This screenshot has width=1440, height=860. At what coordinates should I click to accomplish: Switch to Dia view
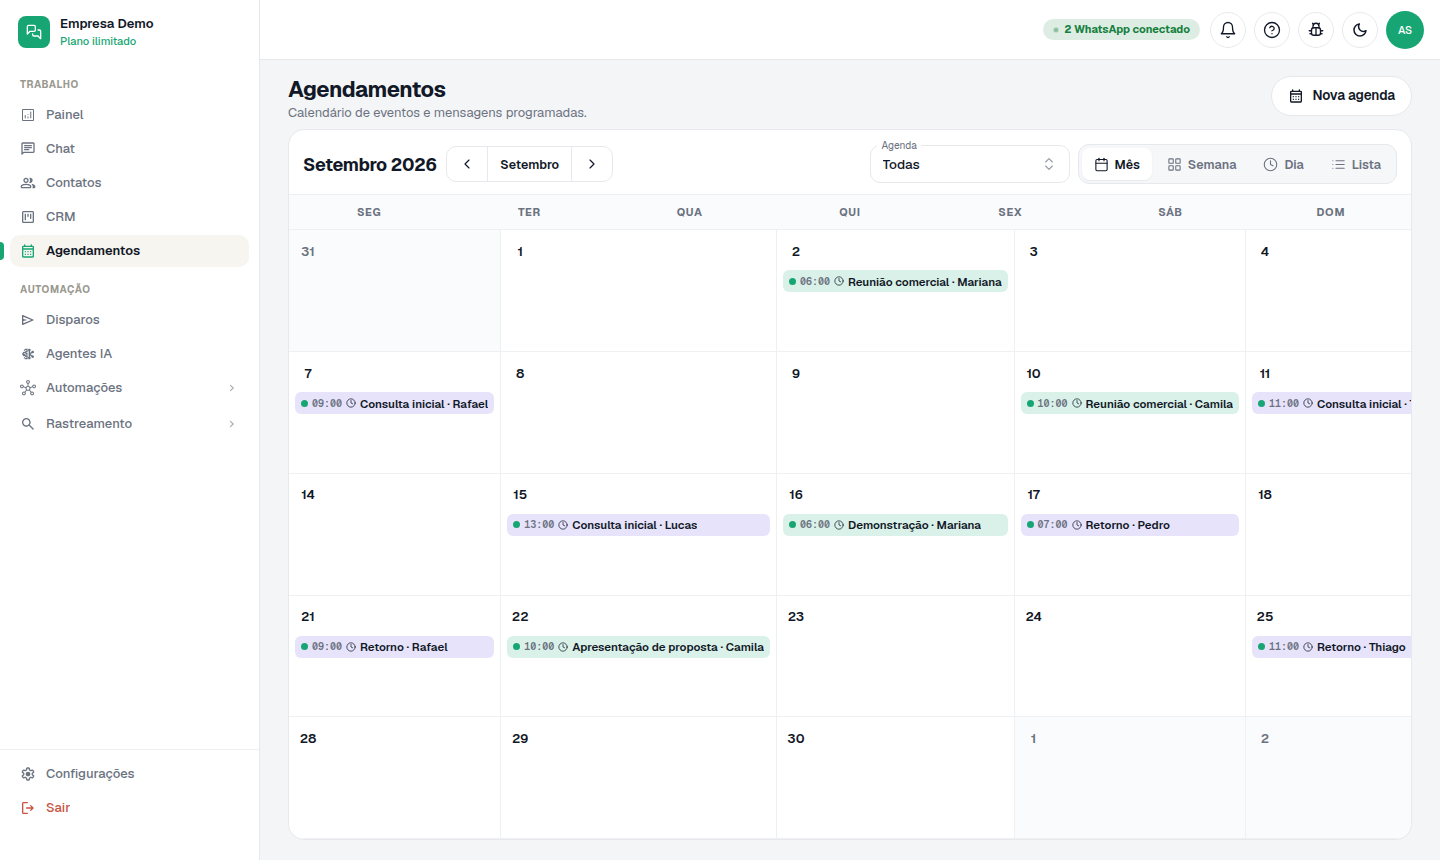[1284, 164]
